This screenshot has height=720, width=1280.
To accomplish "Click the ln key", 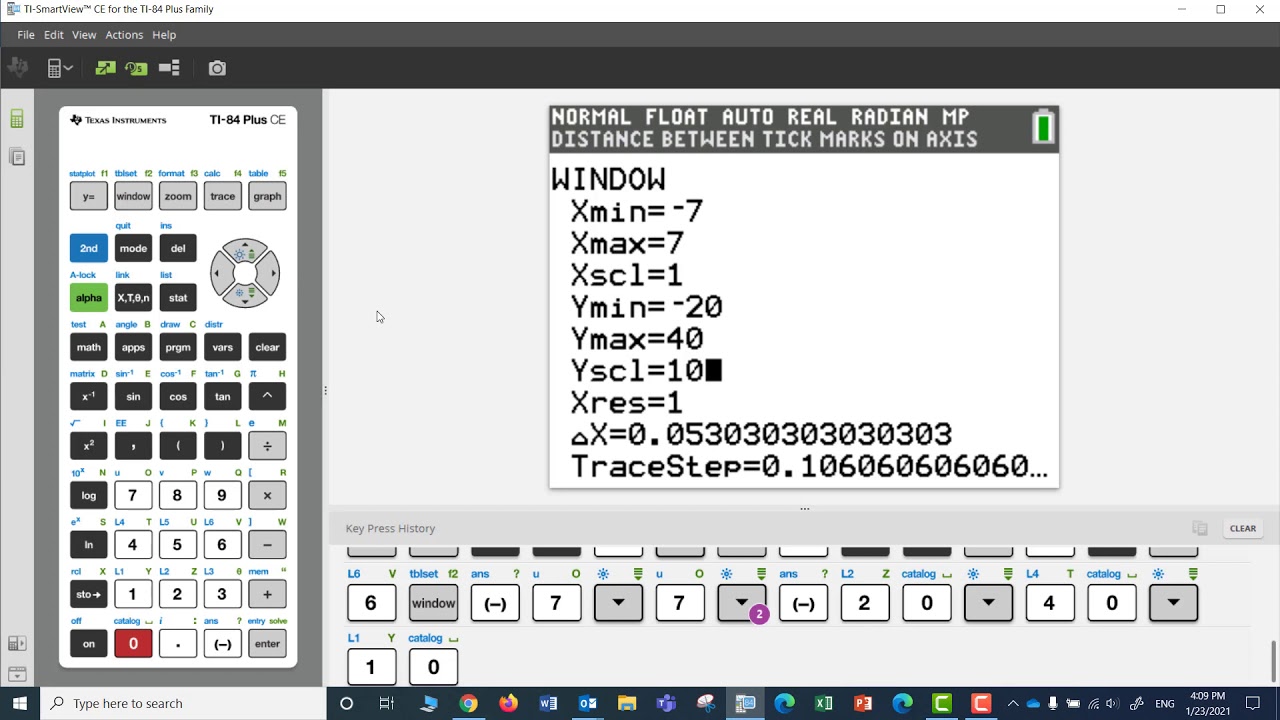I will (89, 545).
